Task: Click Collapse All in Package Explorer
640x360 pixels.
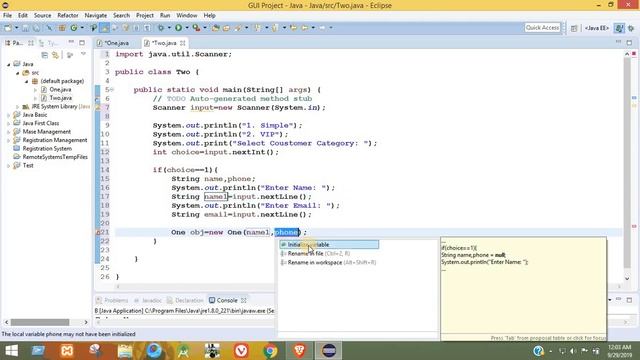Action: click(44, 55)
